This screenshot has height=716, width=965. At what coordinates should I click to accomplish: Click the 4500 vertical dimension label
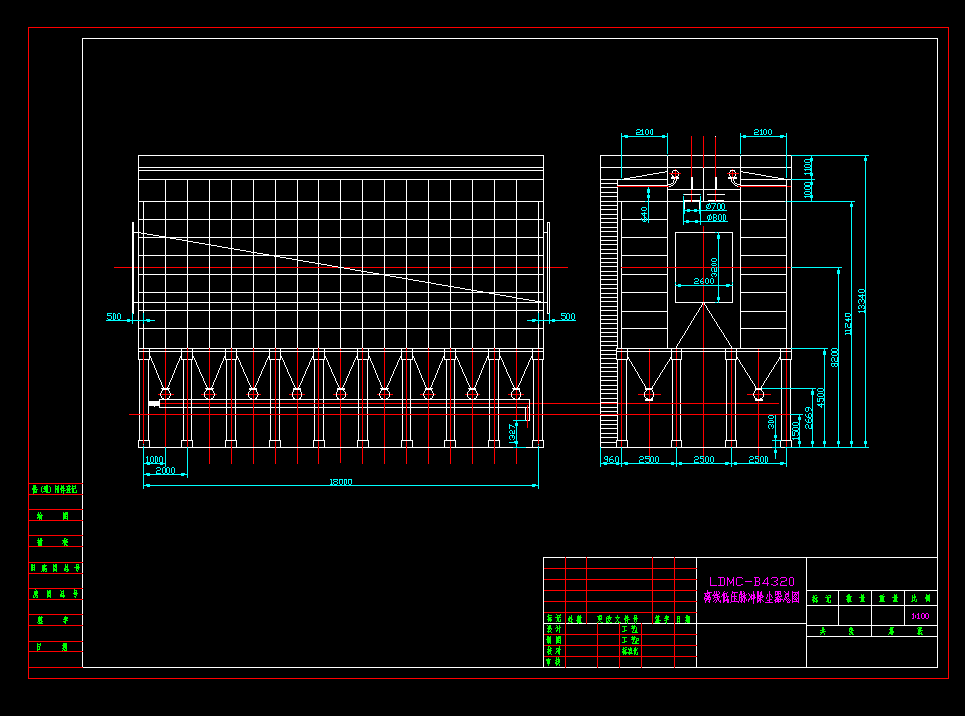coord(821,397)
